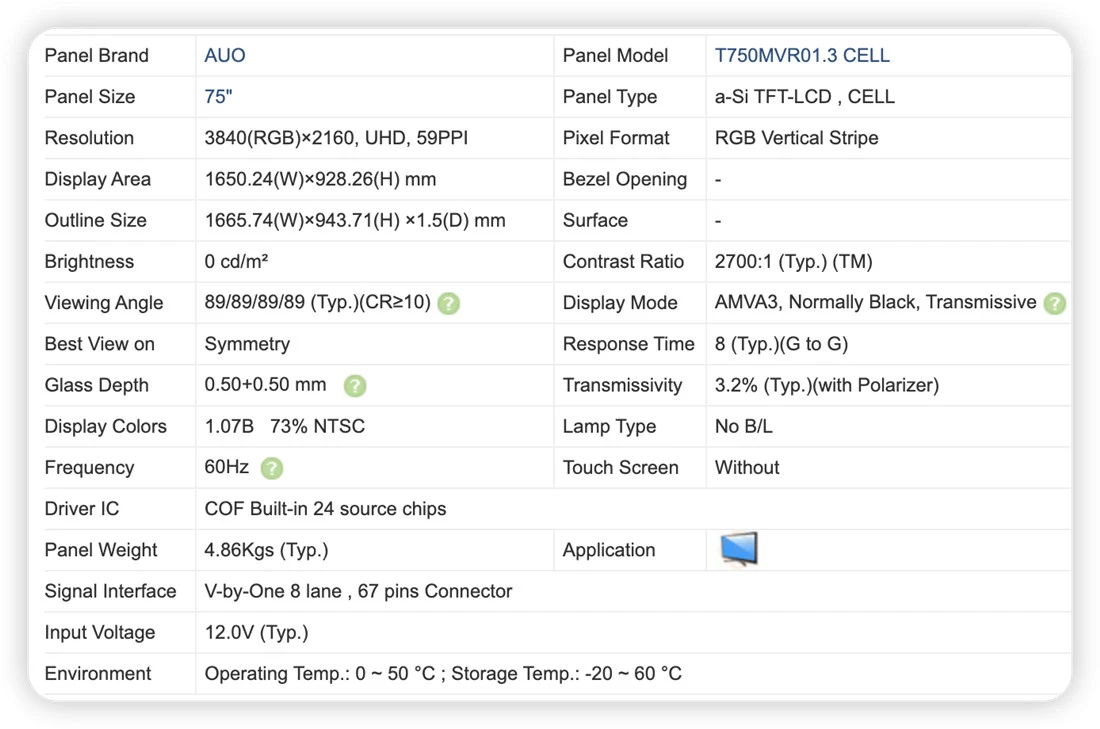Click the viewing angle value 89/89/89/89 (Typ.)(CR≥10)

point(317,302)
